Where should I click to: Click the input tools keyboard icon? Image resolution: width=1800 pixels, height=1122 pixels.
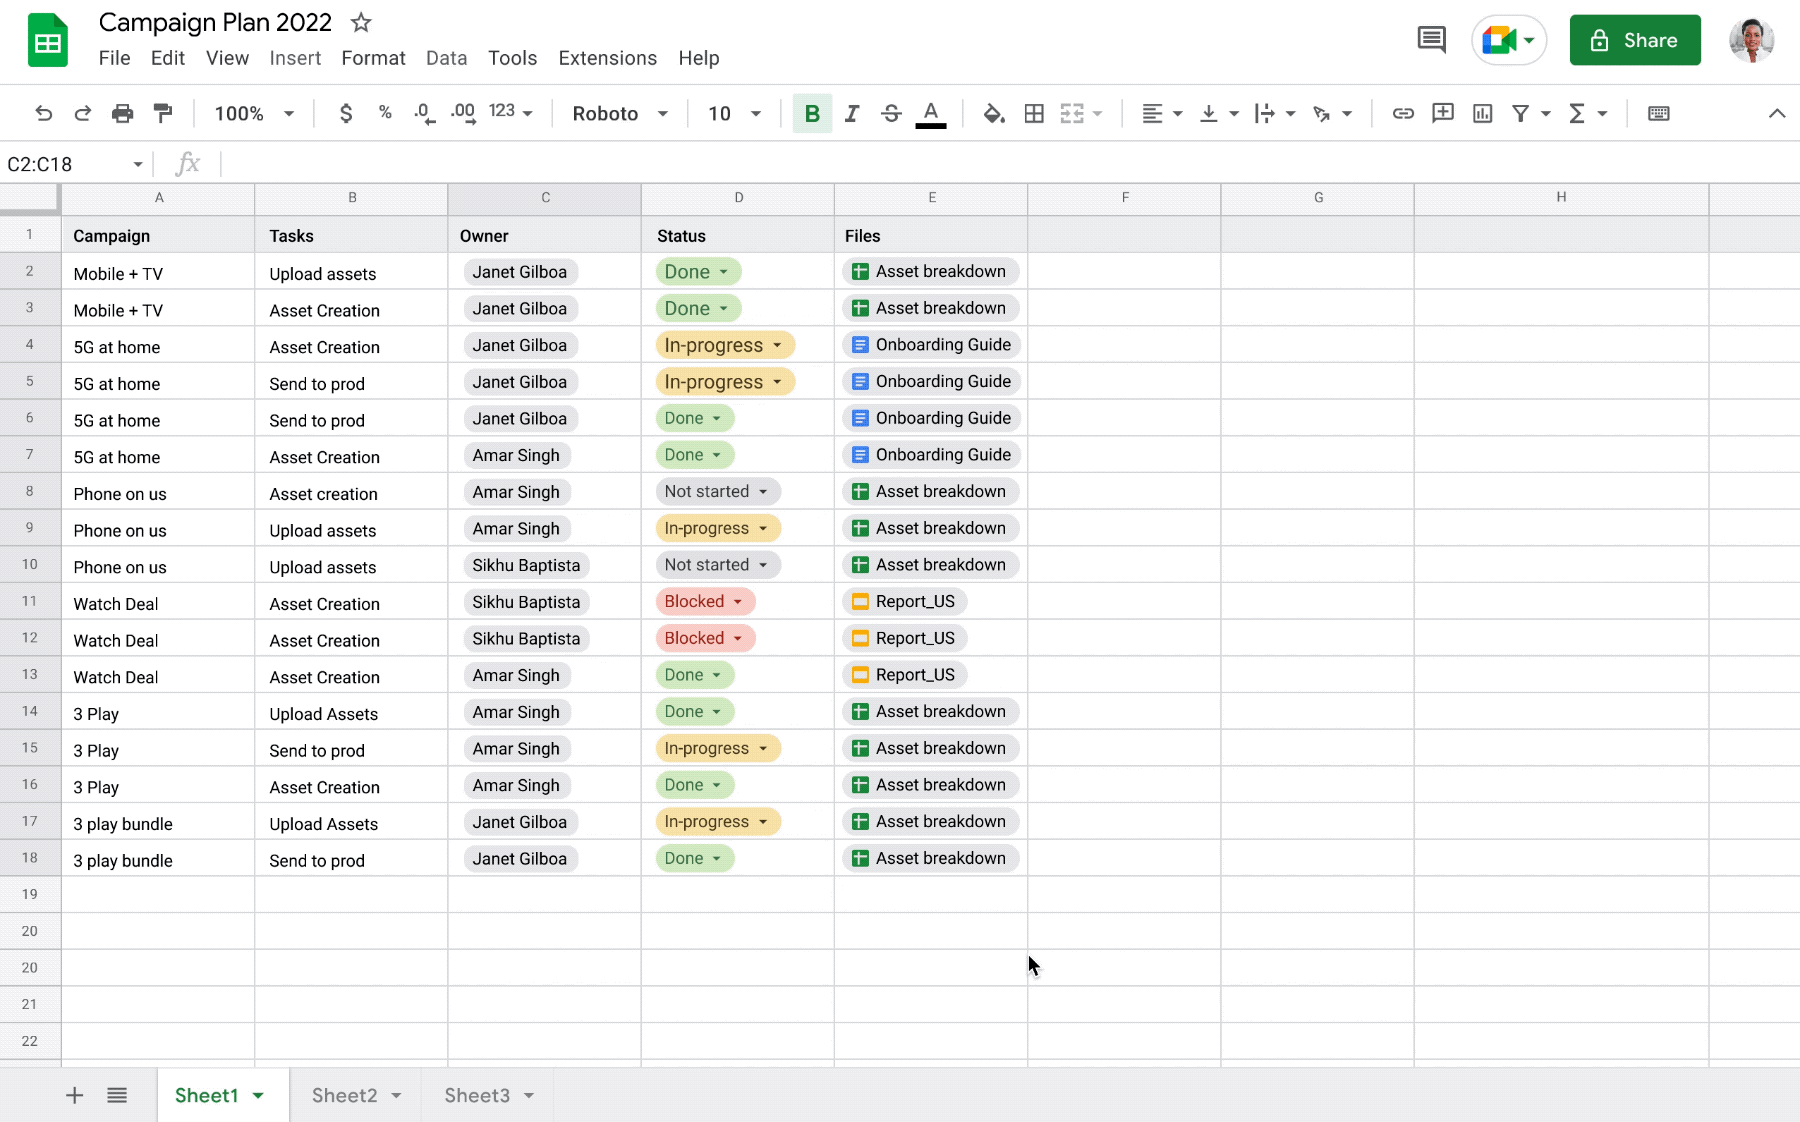[x=1659, y=114]
